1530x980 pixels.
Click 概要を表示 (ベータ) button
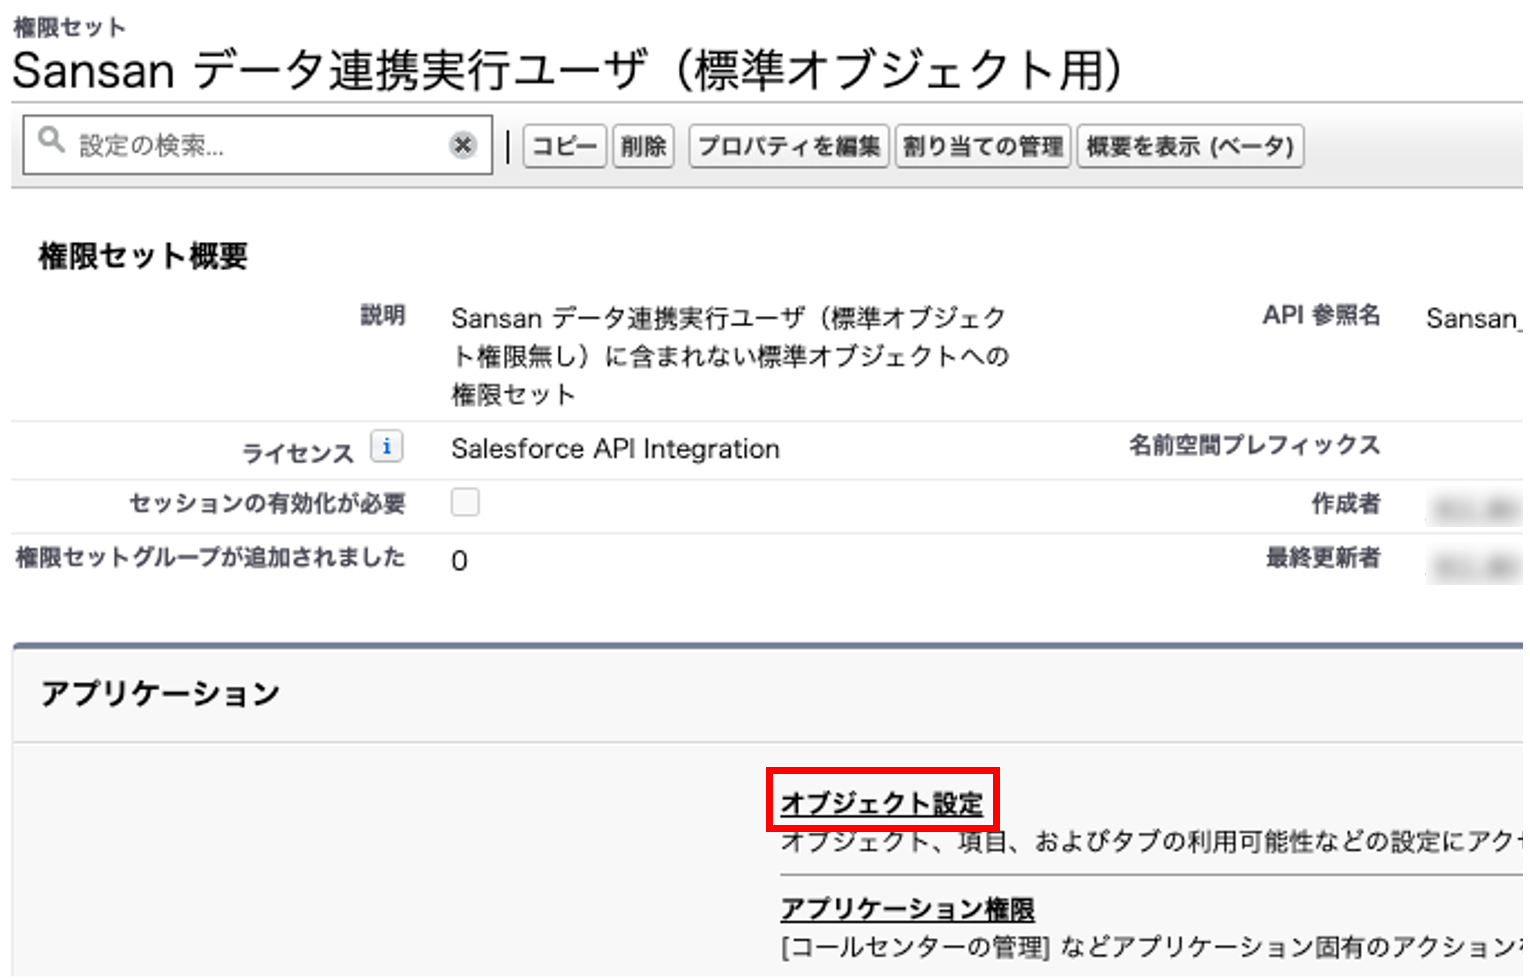(x=1190, y=146)
